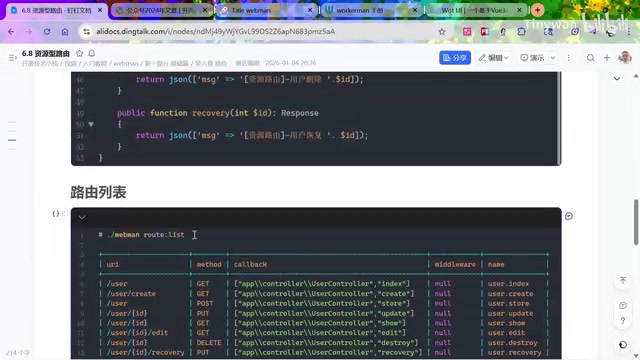Image resolution: width=640 pixels, height=360 pixels.
Task: Click the ./webman route:list command text
Action: point(146,235)
